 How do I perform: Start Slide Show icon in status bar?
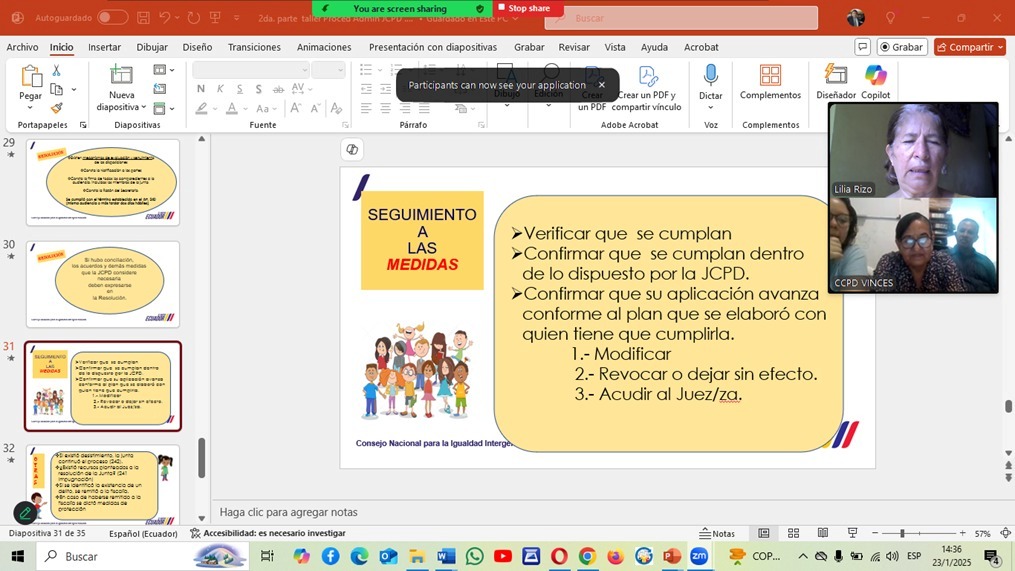pos(852,533)
